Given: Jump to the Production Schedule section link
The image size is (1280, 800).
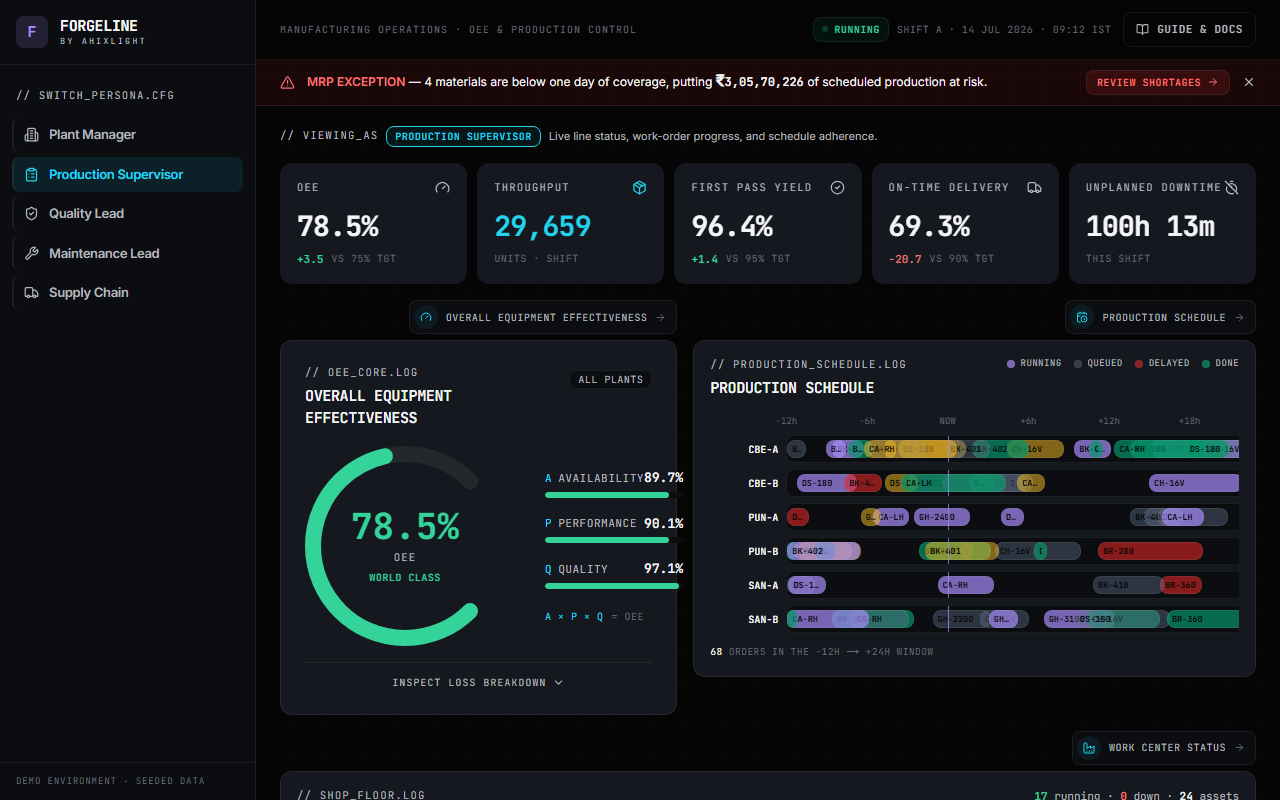Looking at the screenshot, I should [1160, 318].
